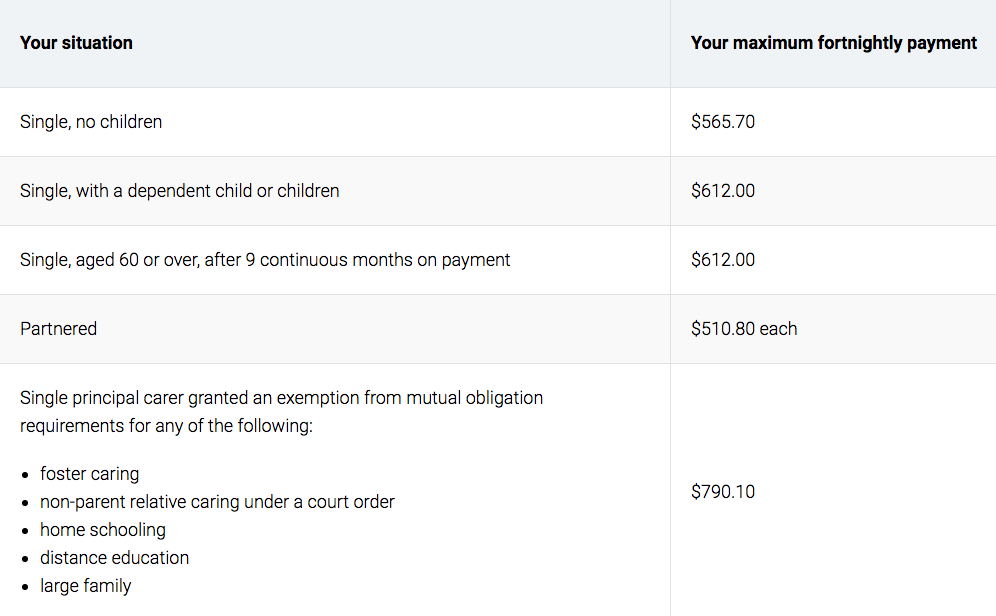This screenshot has width=996, height=616.
Task: Click $612.00 in the aged 60 row
Action: click(x=723, y=260)
